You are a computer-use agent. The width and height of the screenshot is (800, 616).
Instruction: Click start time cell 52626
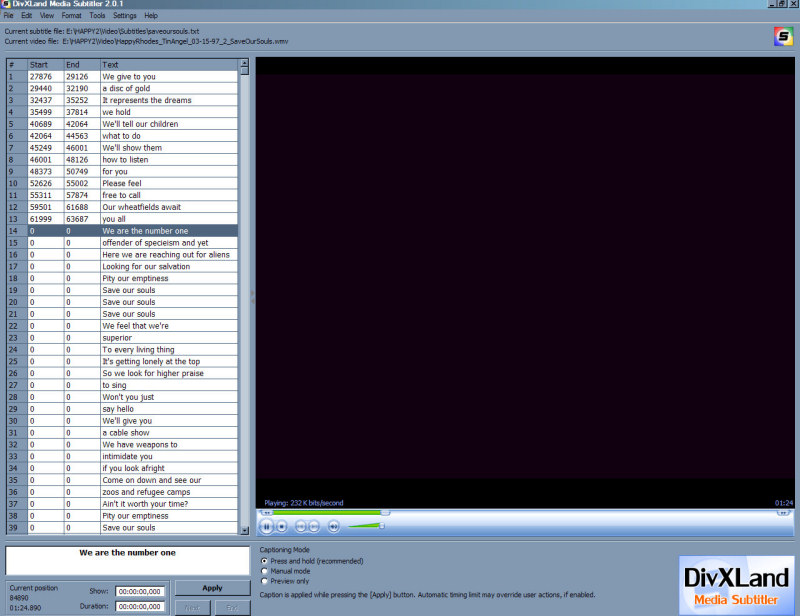pos(46,183)
